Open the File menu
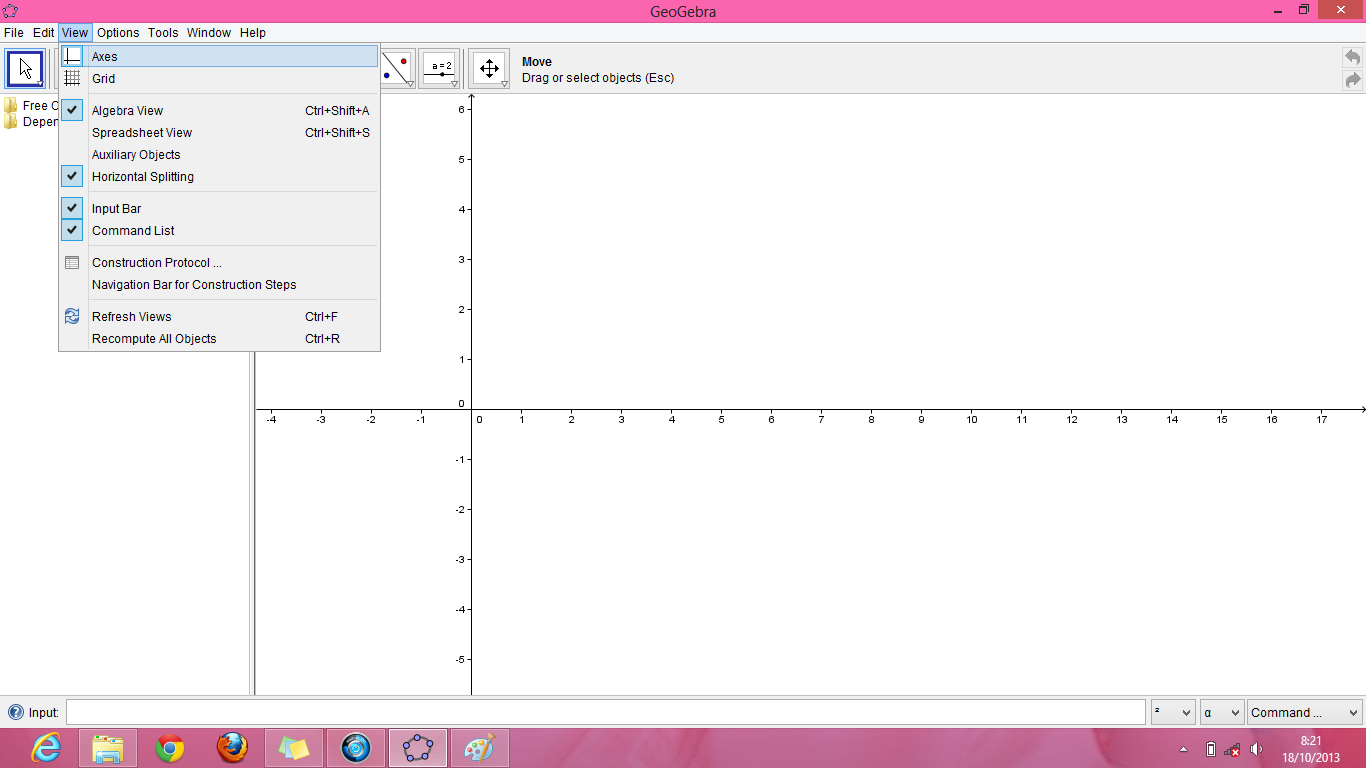The image size is (1366, 768). click(x=14, y=33)
